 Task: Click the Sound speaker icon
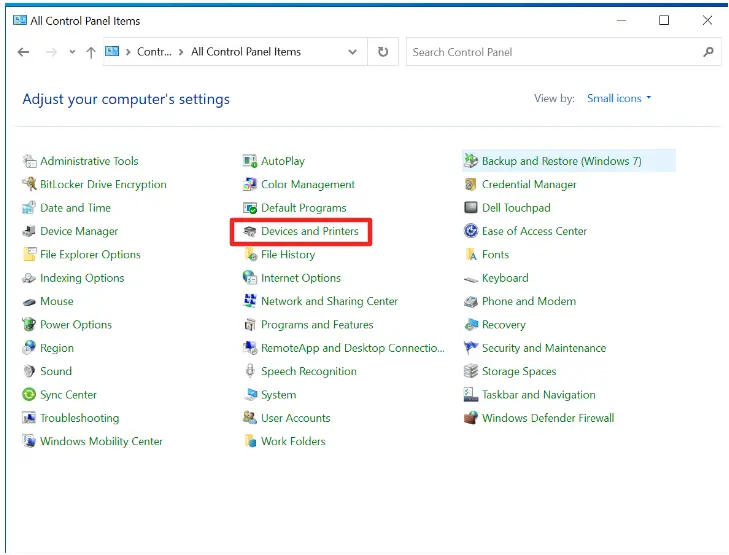click(x=29, y=371)
